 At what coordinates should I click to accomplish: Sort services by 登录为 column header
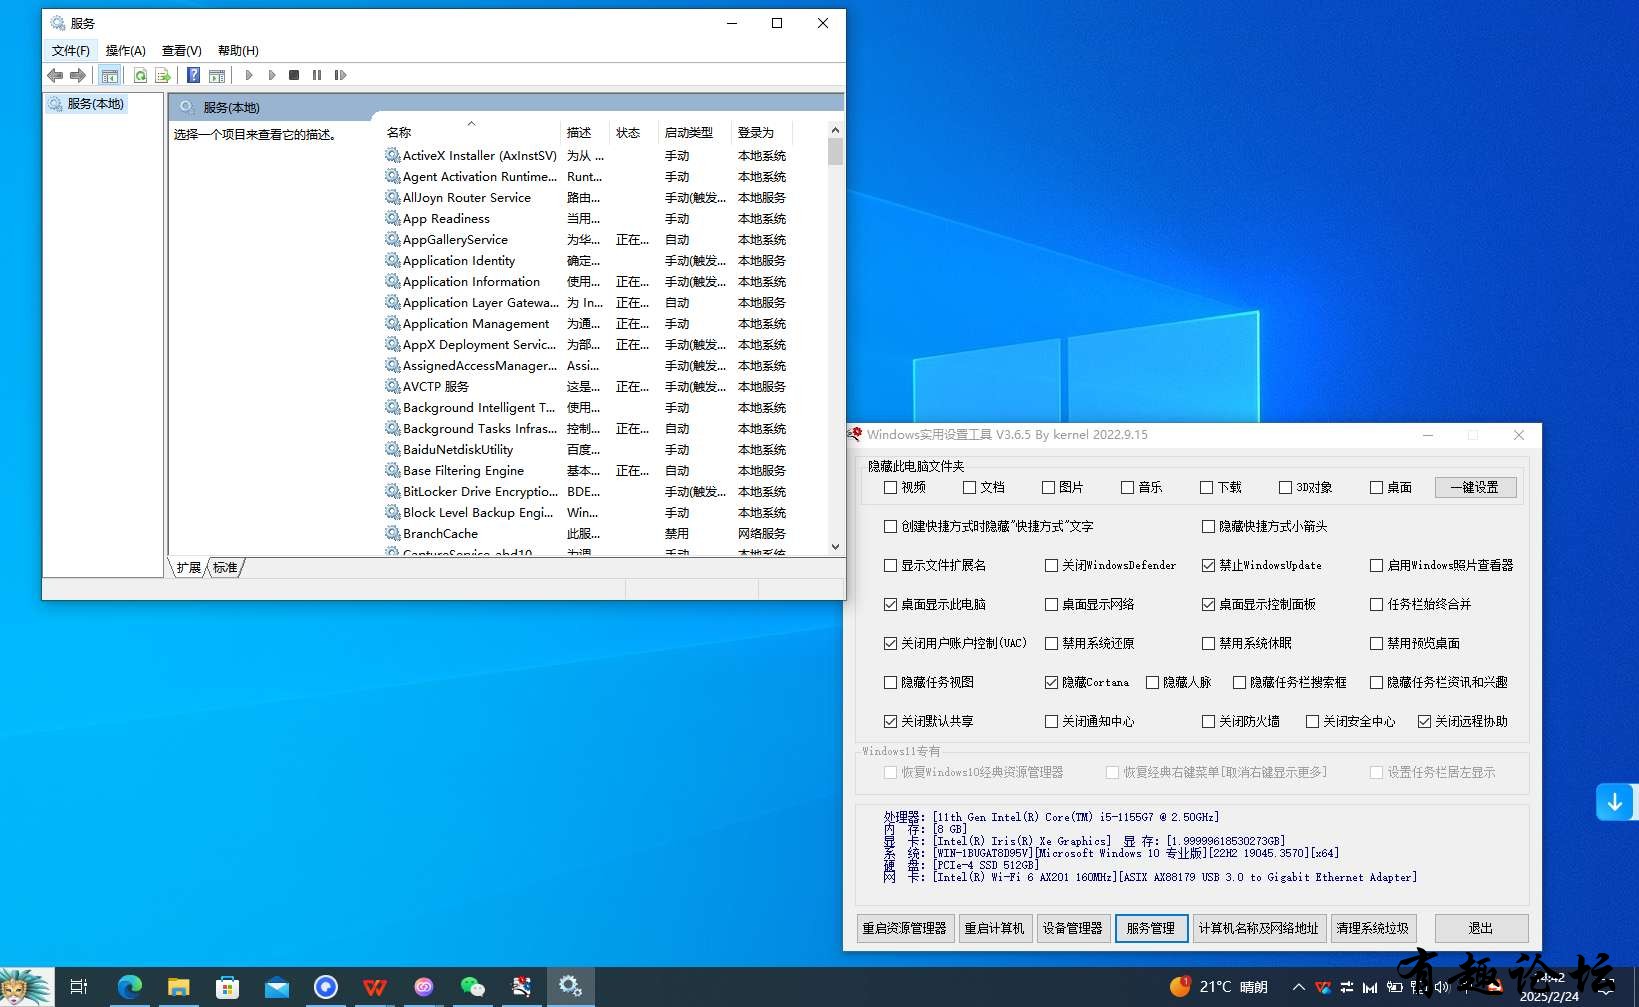click(x=762, y=132)
